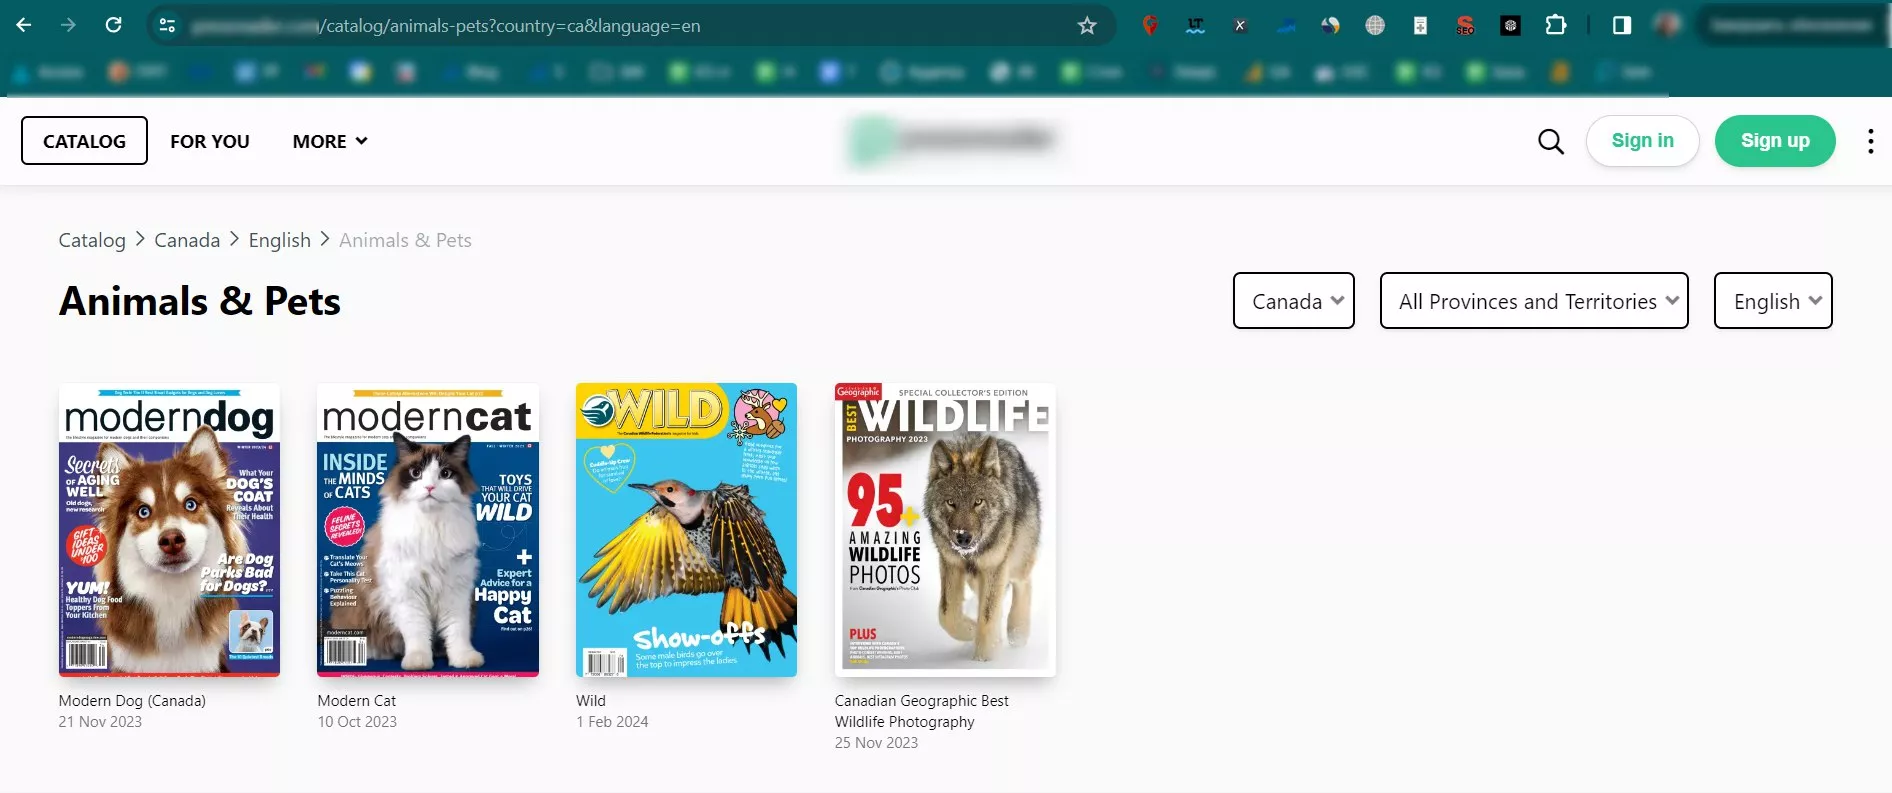This screenshot has height=793, width=1892.
Task: Open the Modern Dog magazine cover
Action: [169, 530]
